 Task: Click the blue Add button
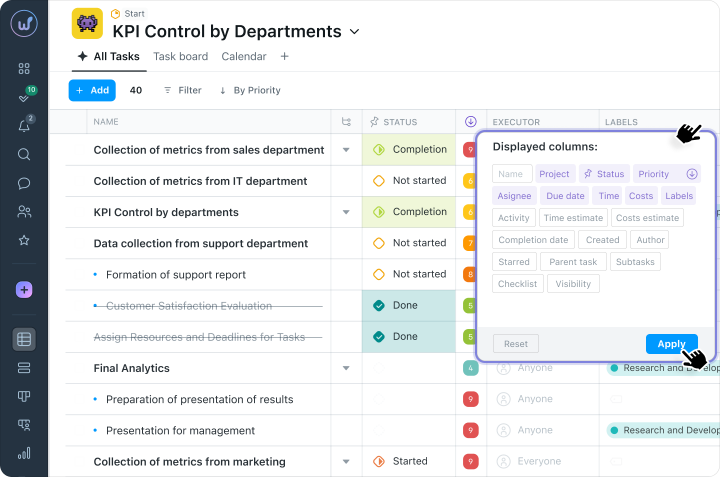[92, 90]
